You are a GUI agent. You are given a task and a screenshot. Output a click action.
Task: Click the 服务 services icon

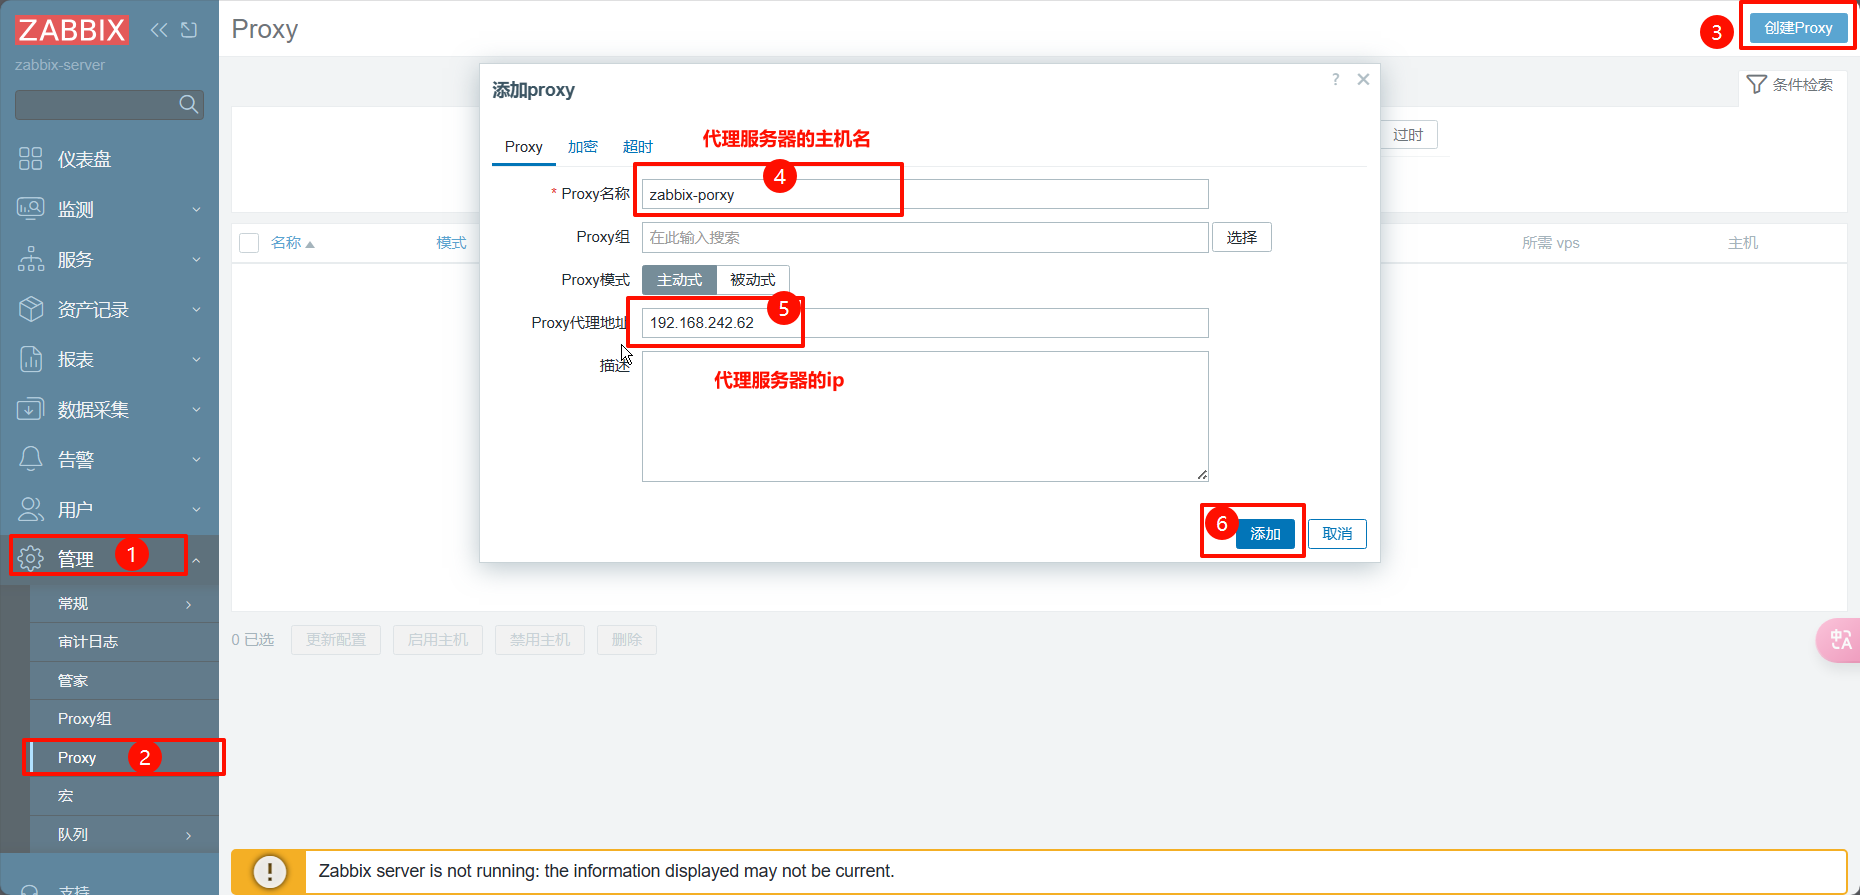click(31, 259)
